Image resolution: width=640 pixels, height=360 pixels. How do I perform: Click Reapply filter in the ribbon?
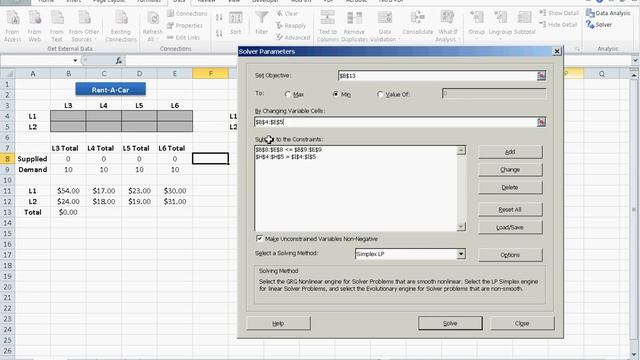pos(291,25)
